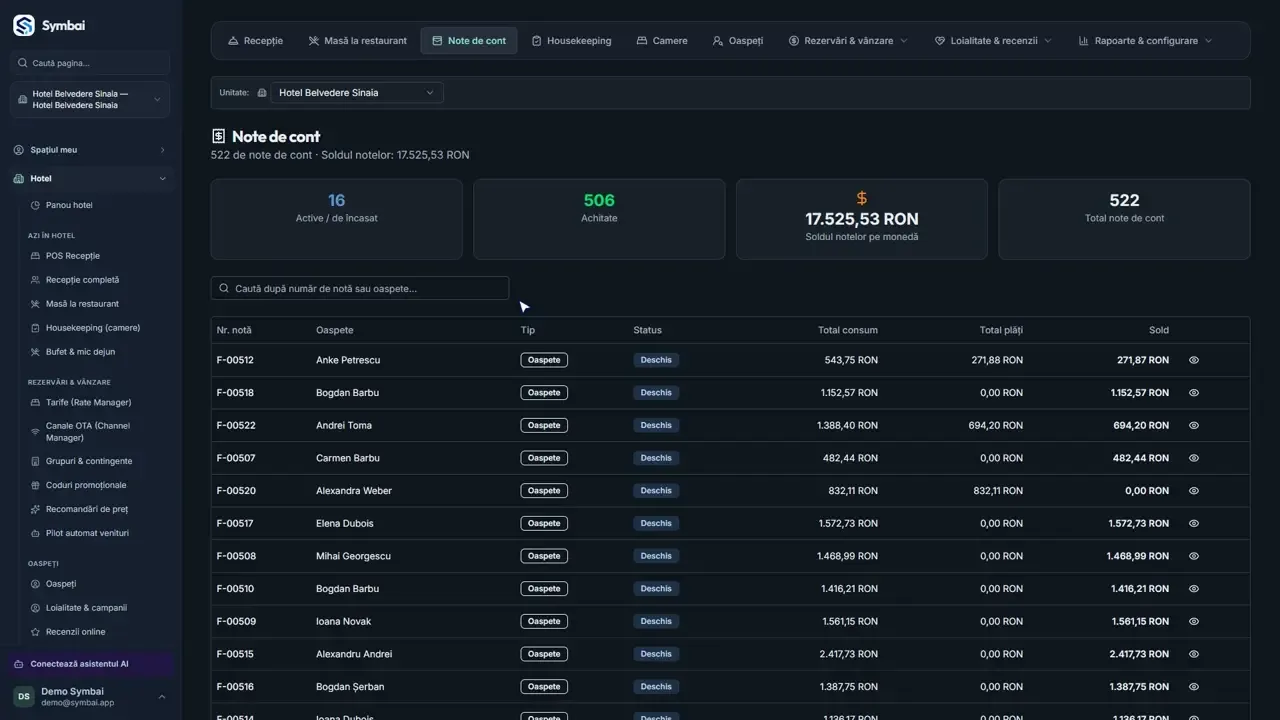The width and height of the screenshot is (1280, 720).
Task: Open Unitate dropdown Hotel Belvedere Sinaia
Action: (357, 93)
